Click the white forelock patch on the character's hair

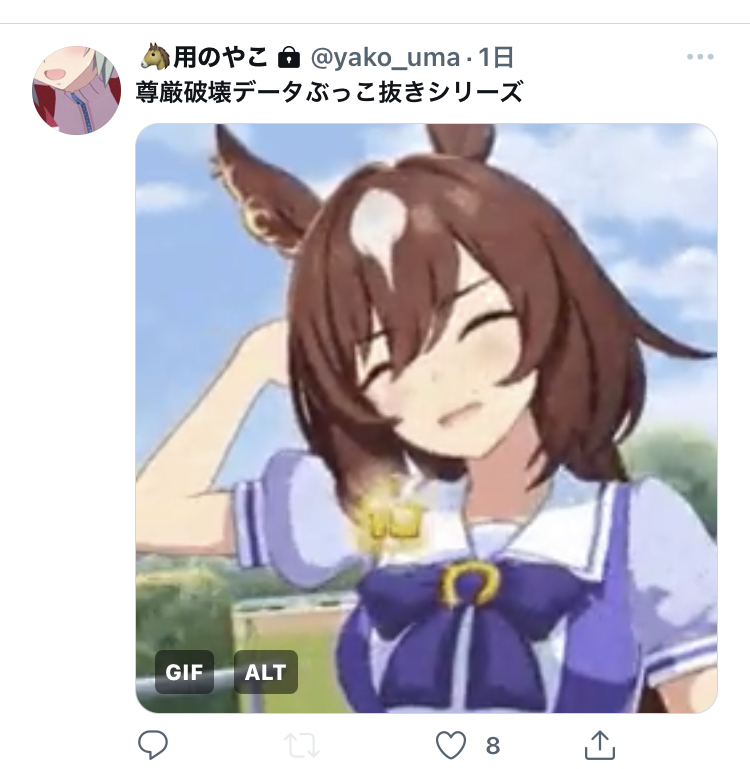coord(377,229)
